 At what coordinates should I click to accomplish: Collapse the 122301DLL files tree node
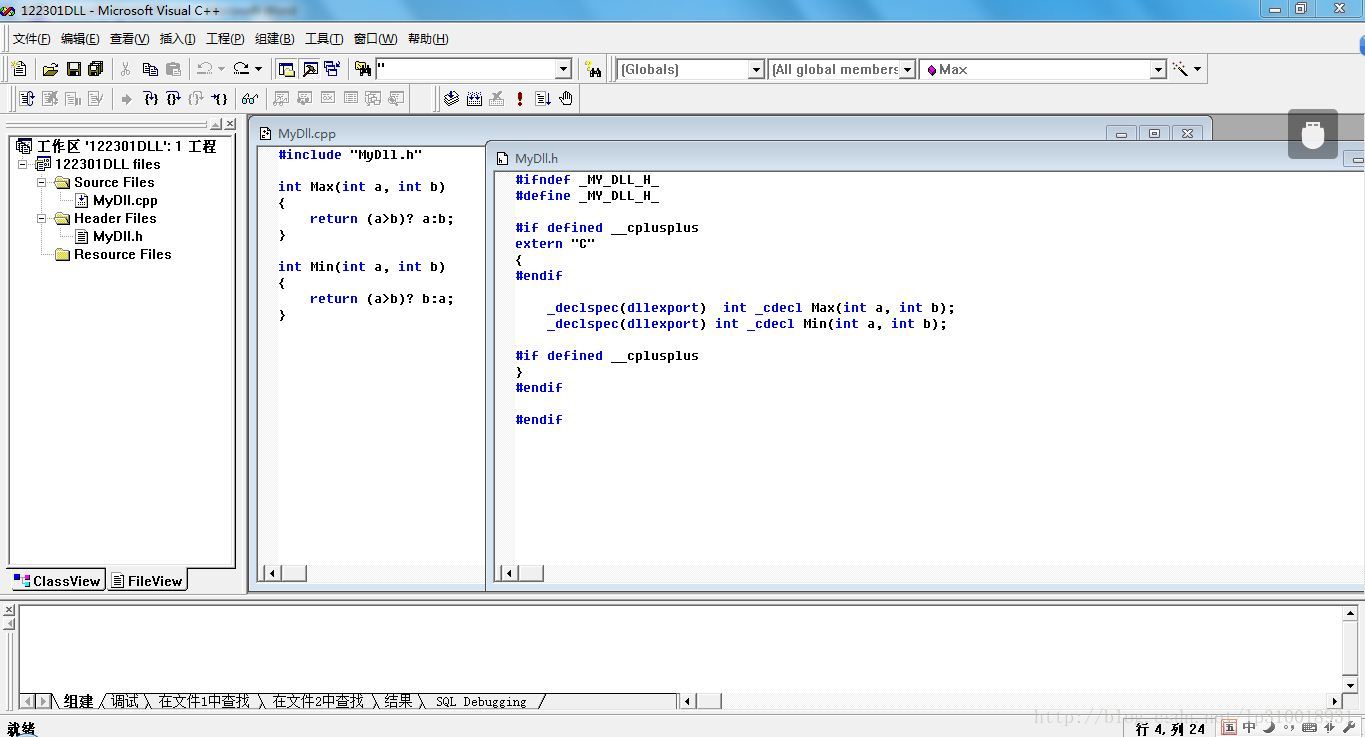pos(23,164)
